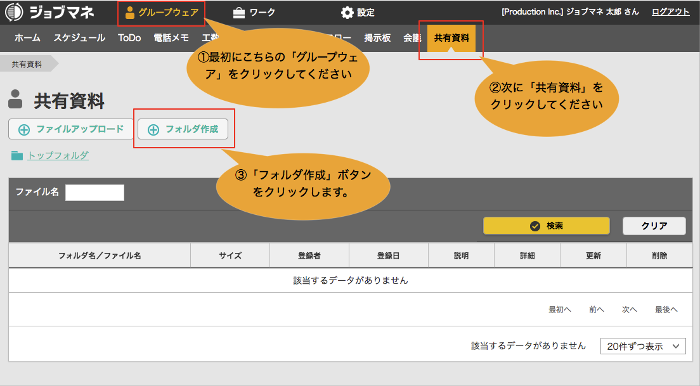700x386 pixels.
Task: Click the 詳細 column header
Action: [x=527, y=256]
